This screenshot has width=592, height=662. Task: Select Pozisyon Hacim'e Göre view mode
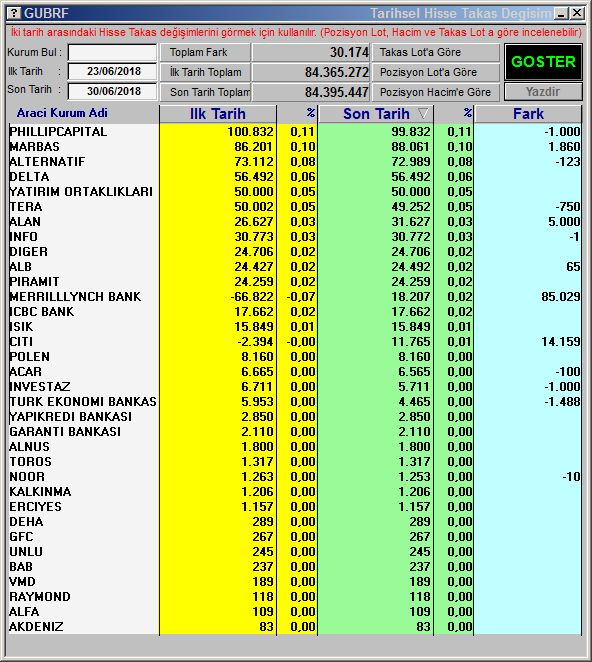pos(436,92)
